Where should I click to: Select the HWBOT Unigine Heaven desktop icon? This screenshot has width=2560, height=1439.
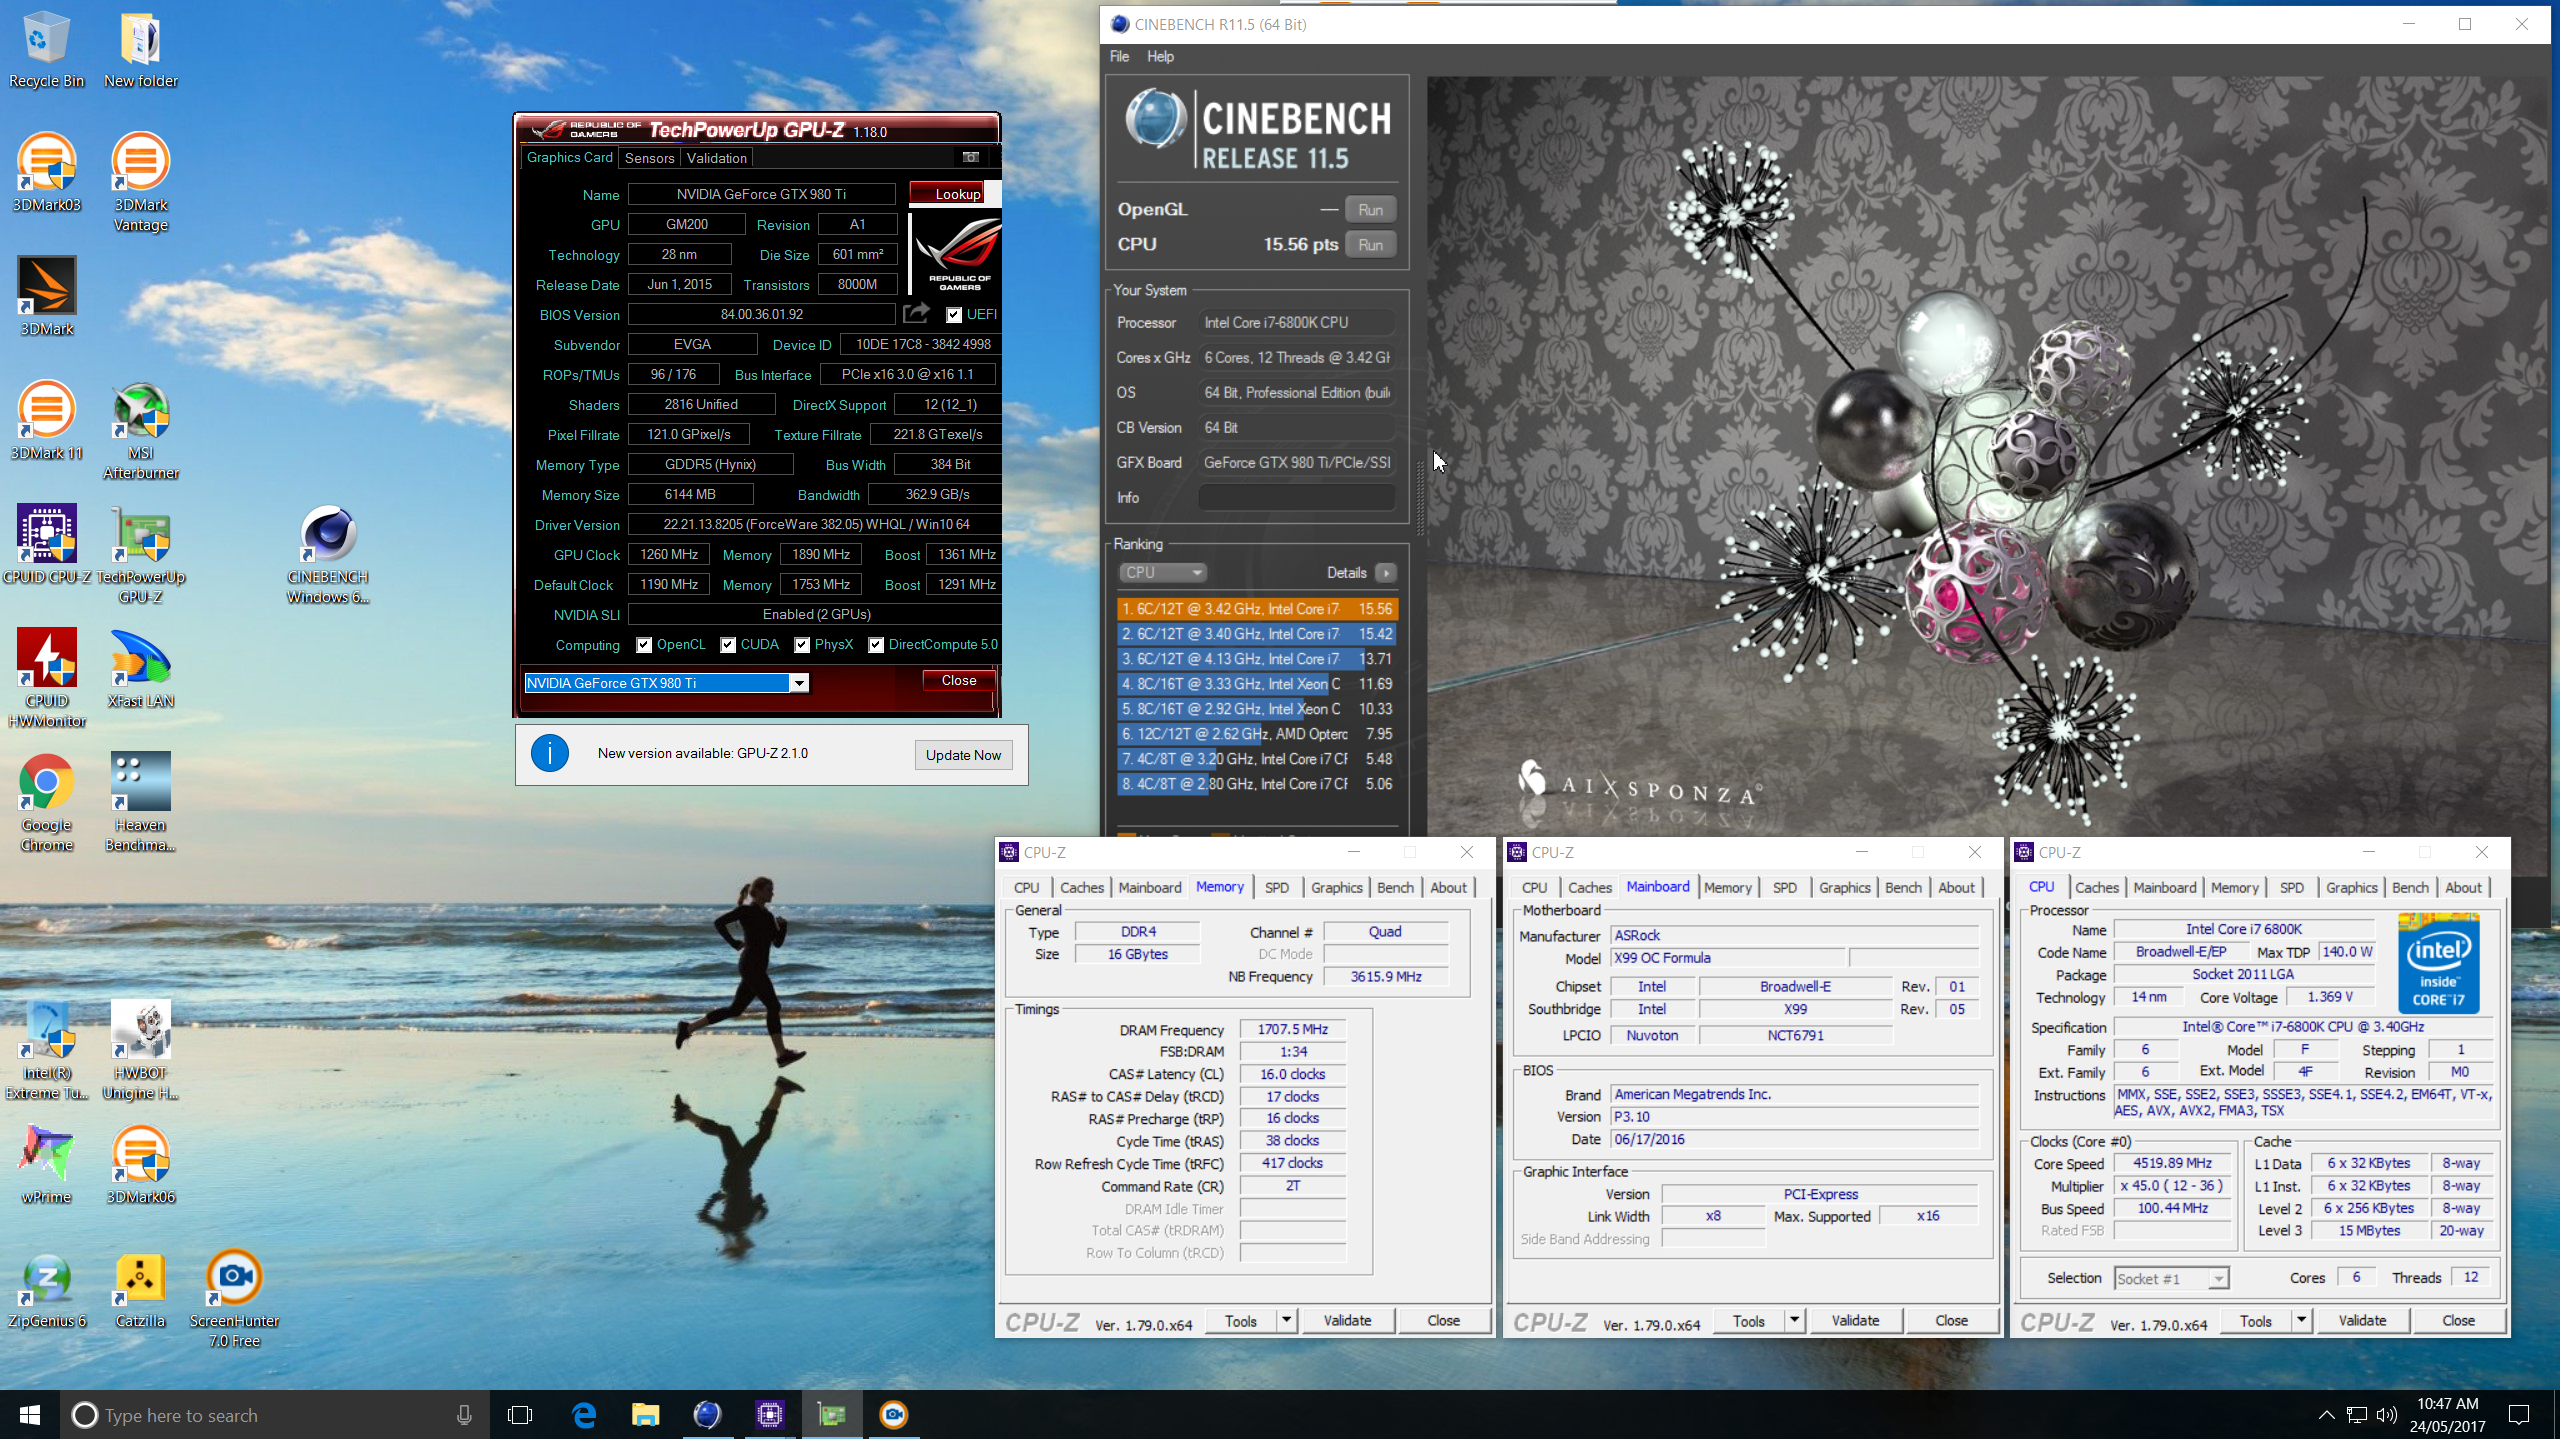[x=140, y=1050]
